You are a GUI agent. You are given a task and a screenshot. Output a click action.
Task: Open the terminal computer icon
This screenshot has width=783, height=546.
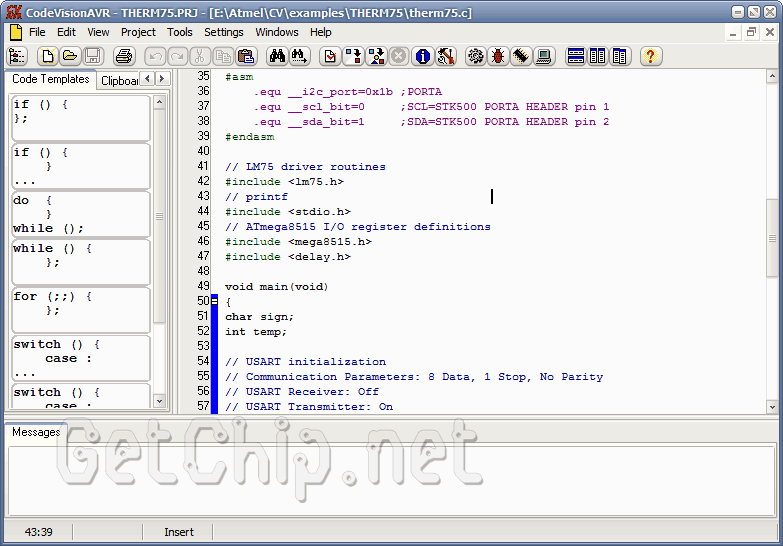click(544, 56)
